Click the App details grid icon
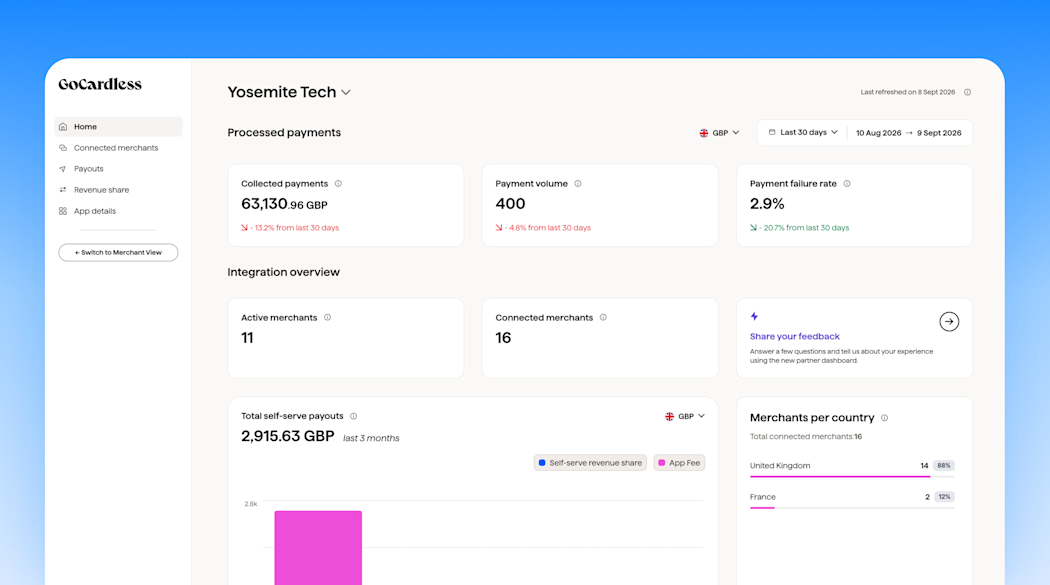Image resolution: width=1050 pixels, height=585 pixels. 63,211
